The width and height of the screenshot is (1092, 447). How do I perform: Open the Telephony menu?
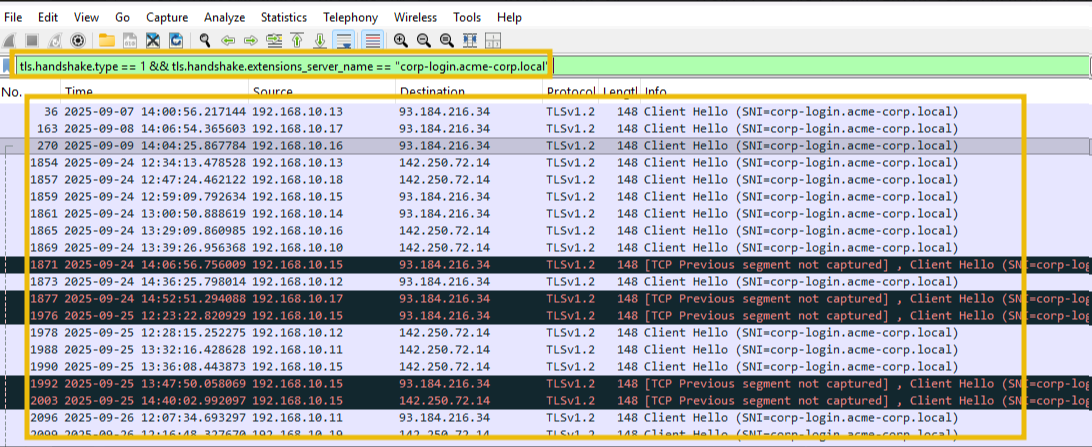click(x=350, y=18)
